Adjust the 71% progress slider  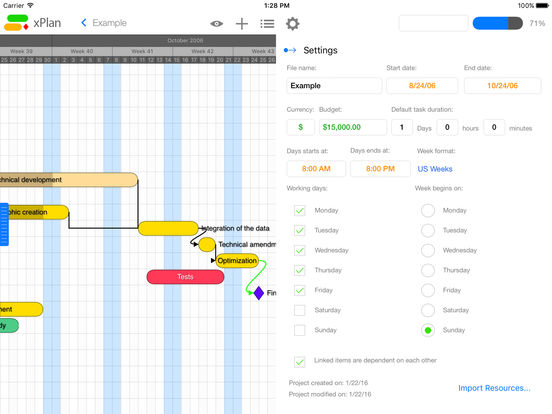[x=497, y=23]
